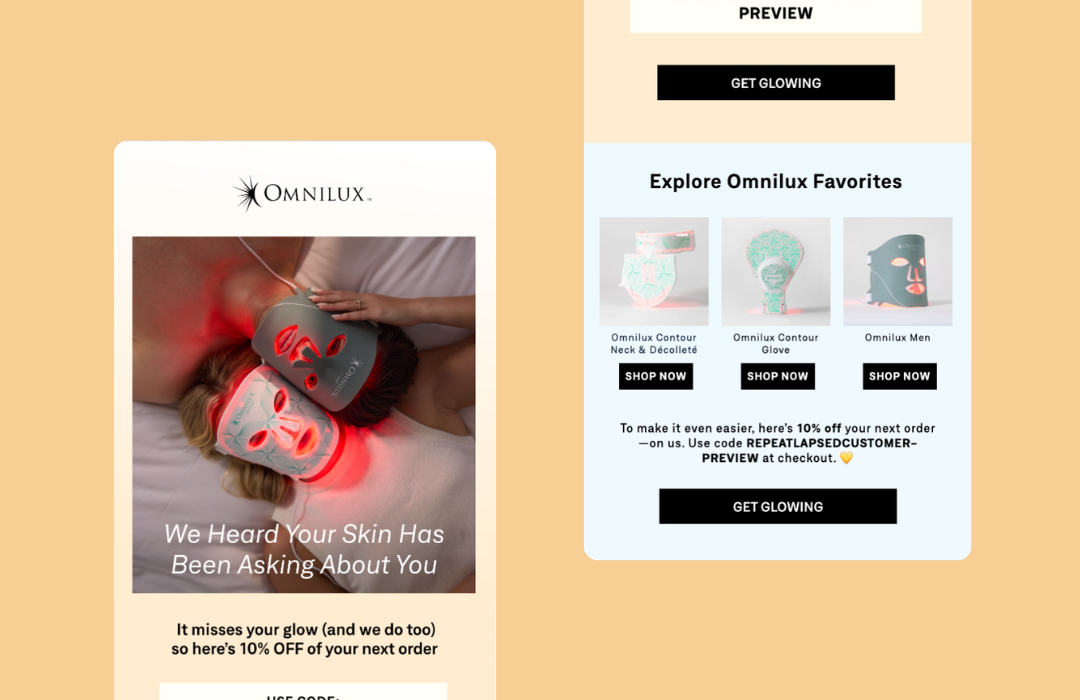Click the REPEATLAPSEDCUSTOMER-PREVIEW discount code text
The image size is (1080, 700).
pos(810,451)
